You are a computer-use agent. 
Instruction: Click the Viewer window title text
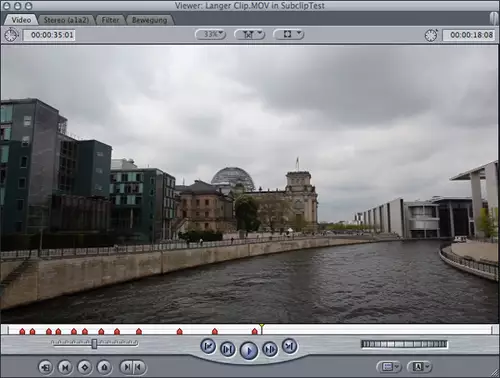pos(250,6)
